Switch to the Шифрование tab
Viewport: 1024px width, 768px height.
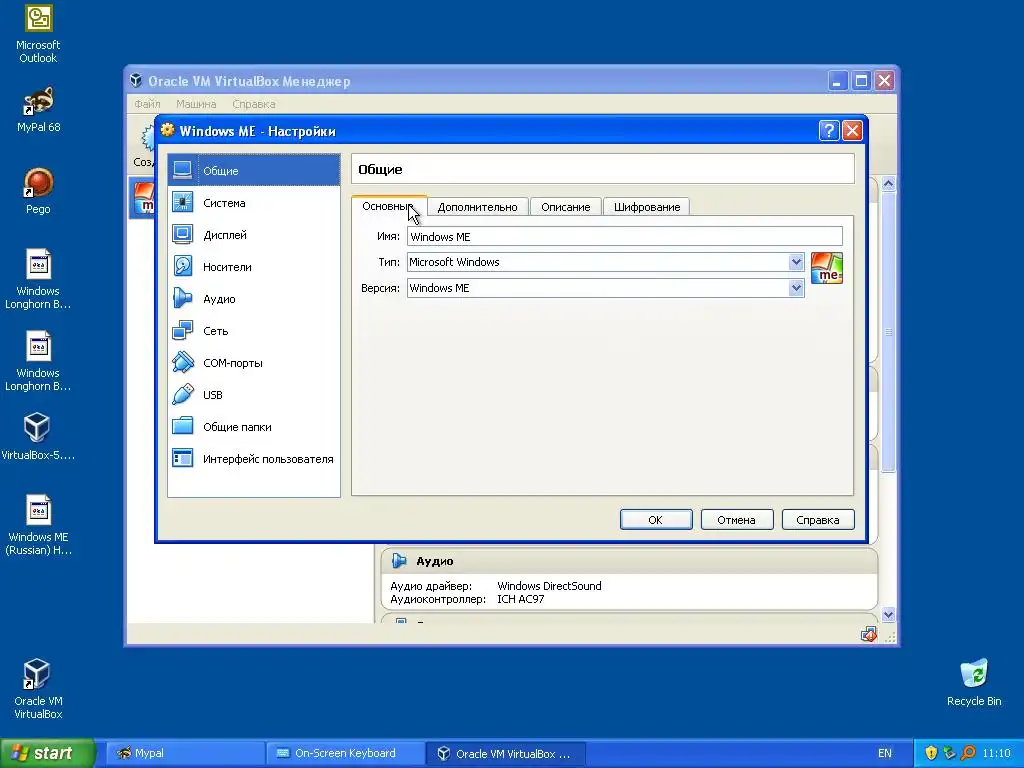point(647,207)
